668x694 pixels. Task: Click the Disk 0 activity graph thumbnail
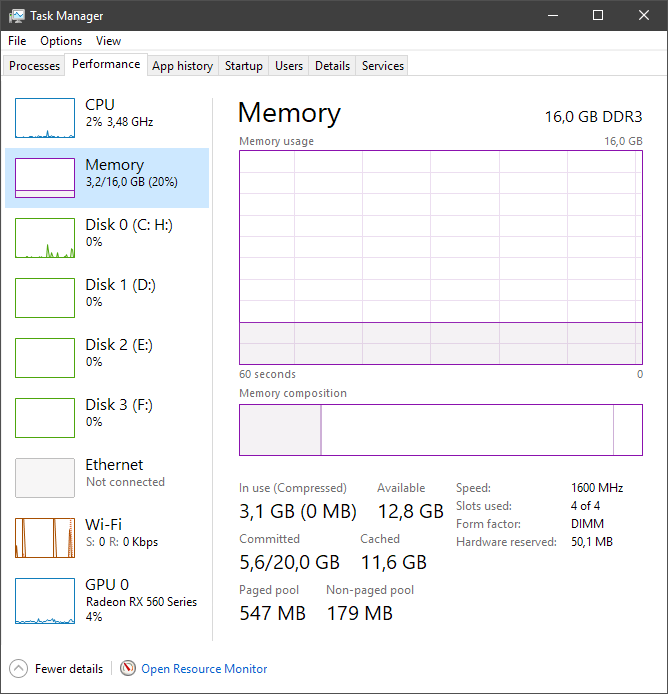tap(45, 238)
